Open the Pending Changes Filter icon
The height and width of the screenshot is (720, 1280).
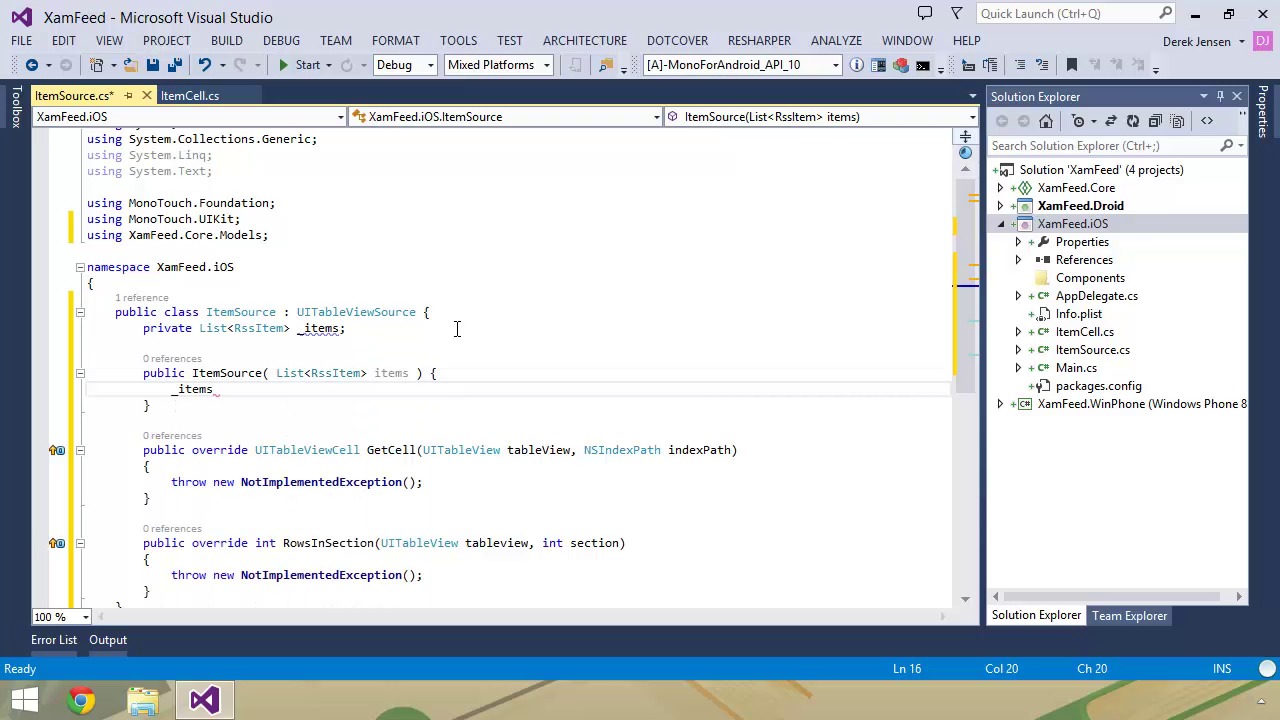(x=1078, y=121)
